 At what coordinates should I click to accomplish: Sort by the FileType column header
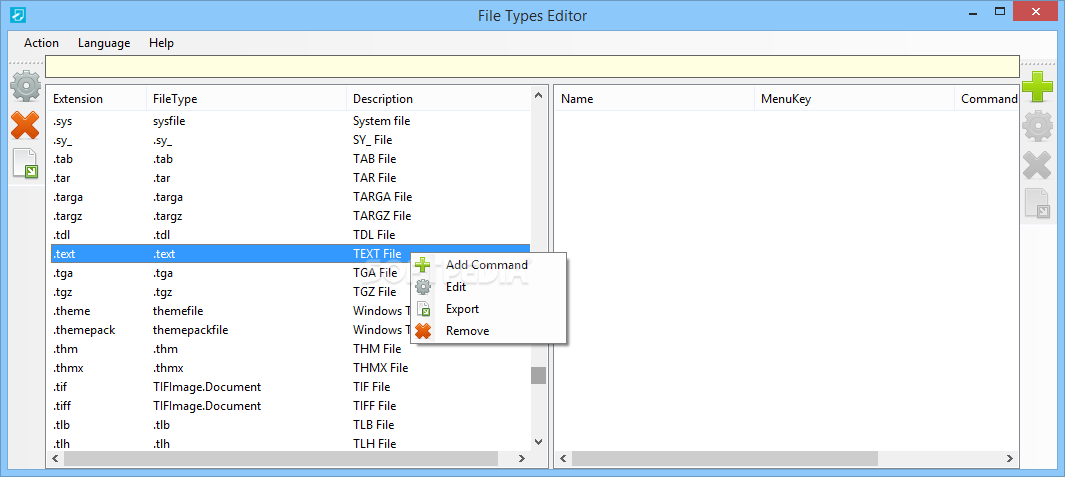(x=246, y=99)
